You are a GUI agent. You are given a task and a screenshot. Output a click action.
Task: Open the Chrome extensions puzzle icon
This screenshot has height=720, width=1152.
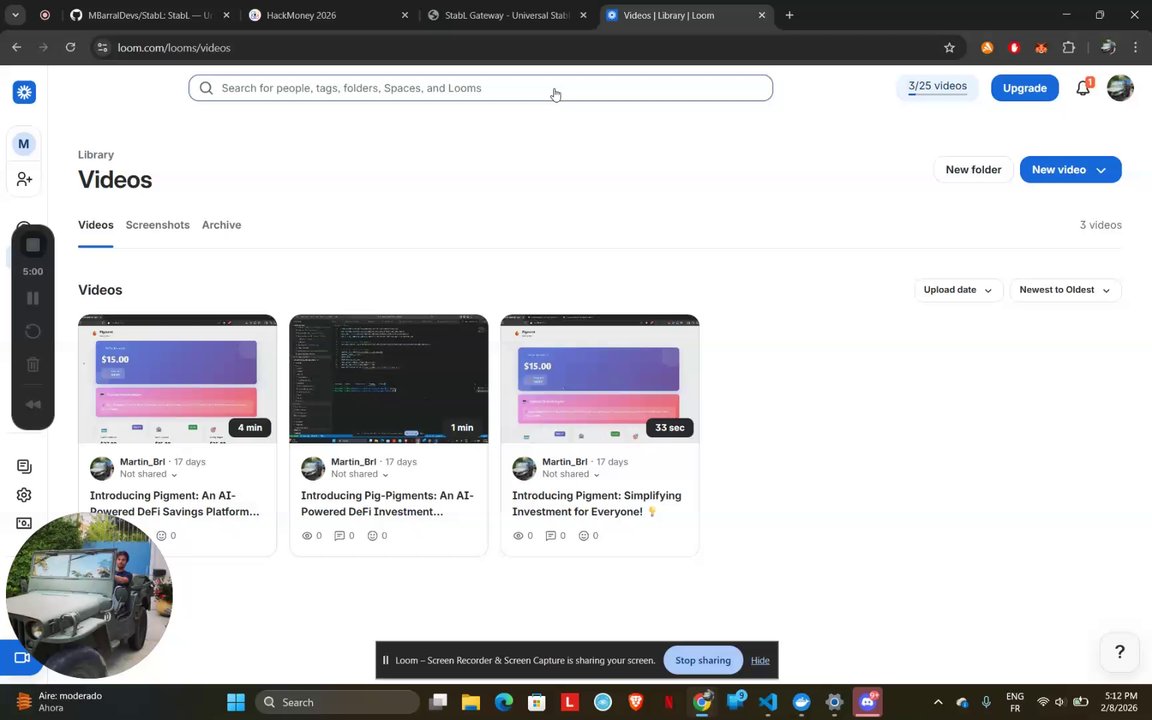(1069, 48)
